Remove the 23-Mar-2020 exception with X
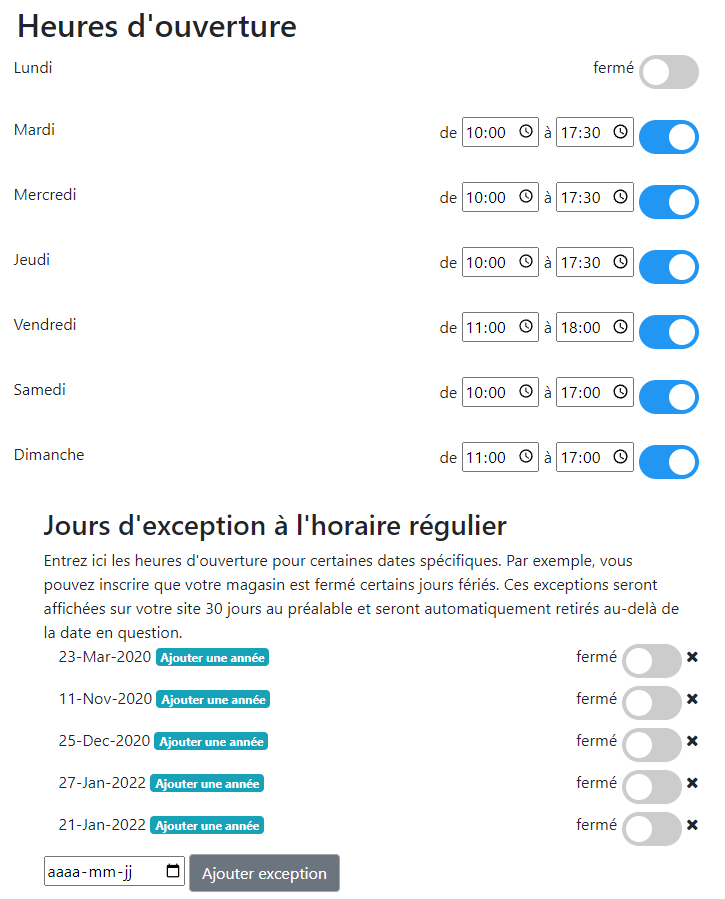This screenshot has height=899, width=725. point(692,657)
